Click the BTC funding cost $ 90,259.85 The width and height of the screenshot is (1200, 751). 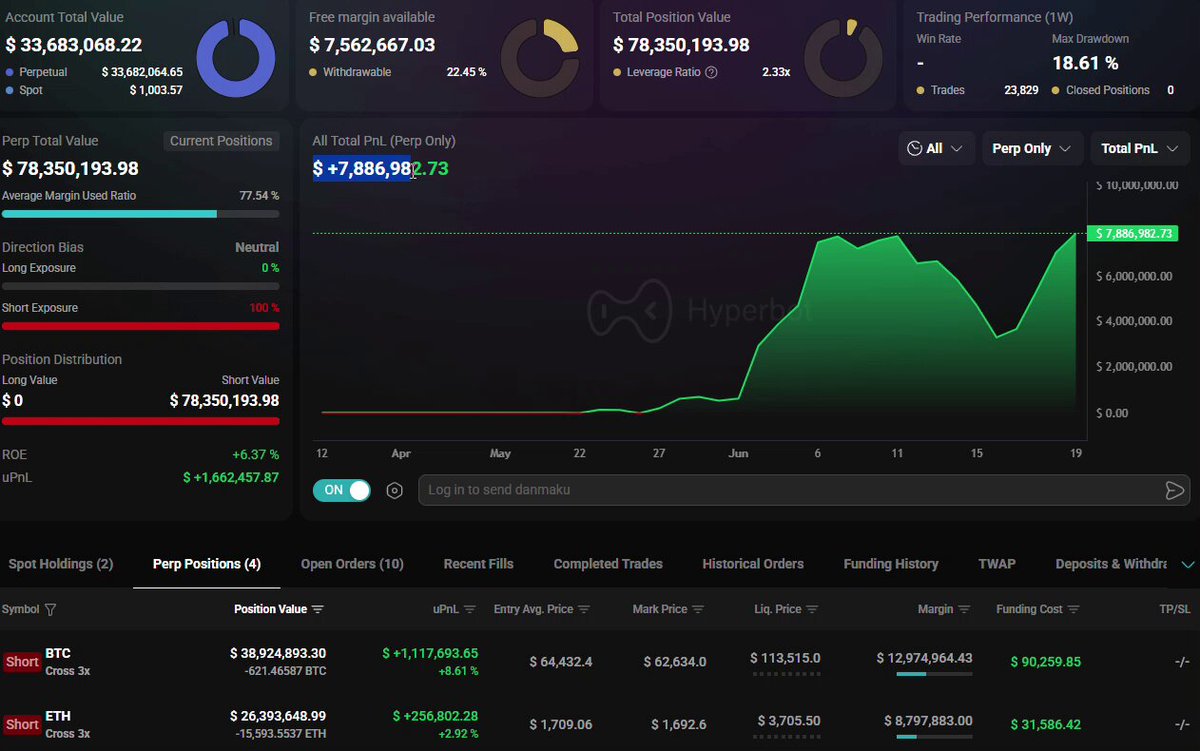[x=1045, y=662]
